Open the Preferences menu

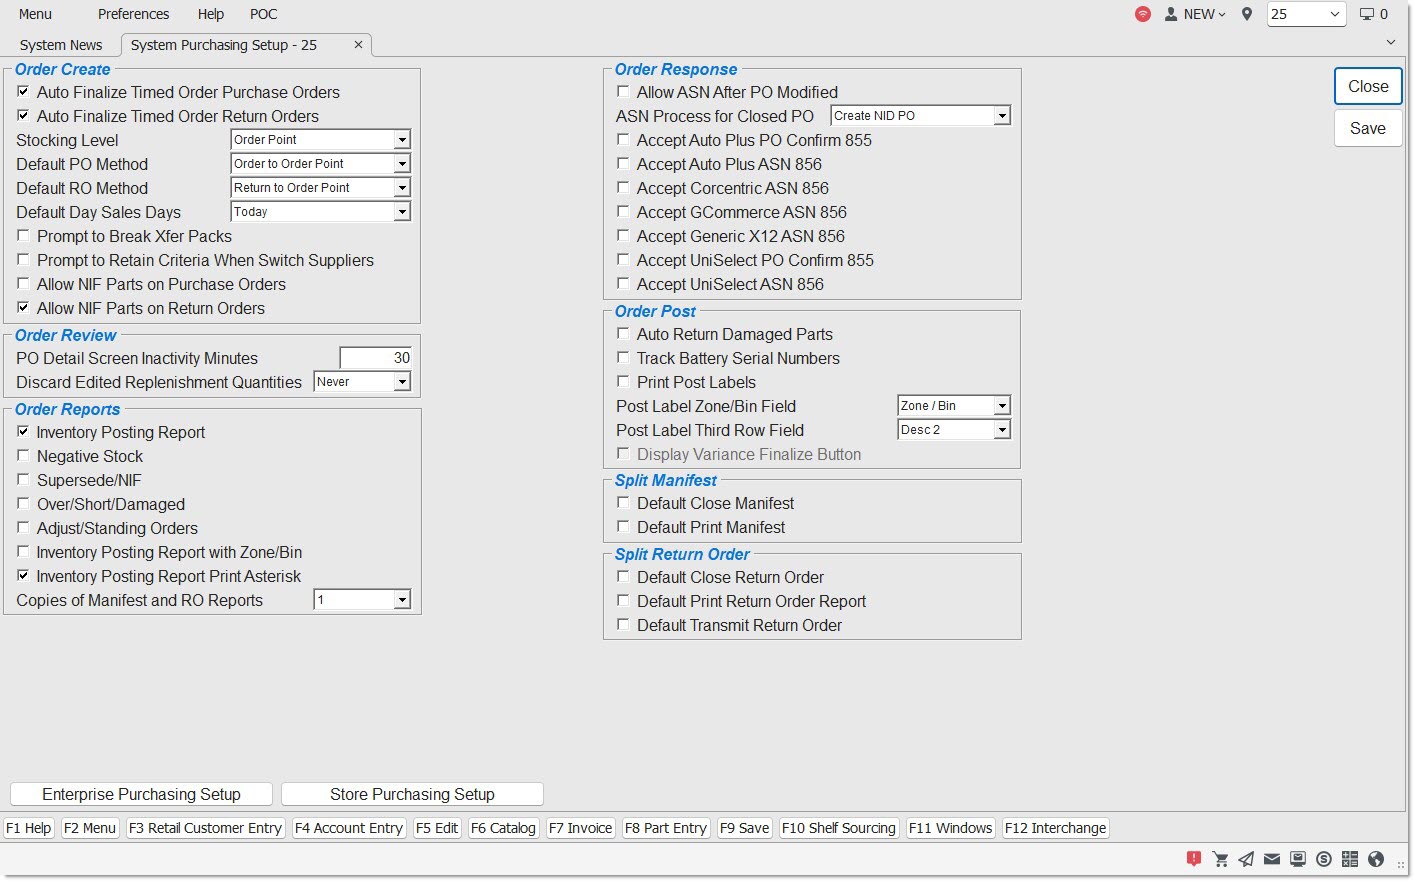coord(133,14)
